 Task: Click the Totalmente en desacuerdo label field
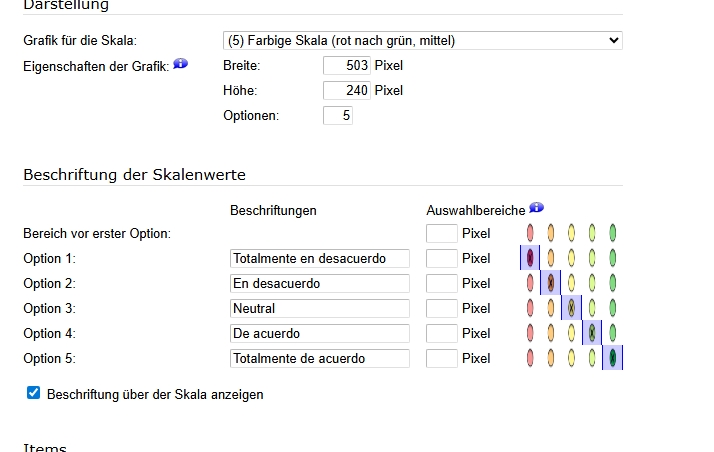(x=320, y=259)
